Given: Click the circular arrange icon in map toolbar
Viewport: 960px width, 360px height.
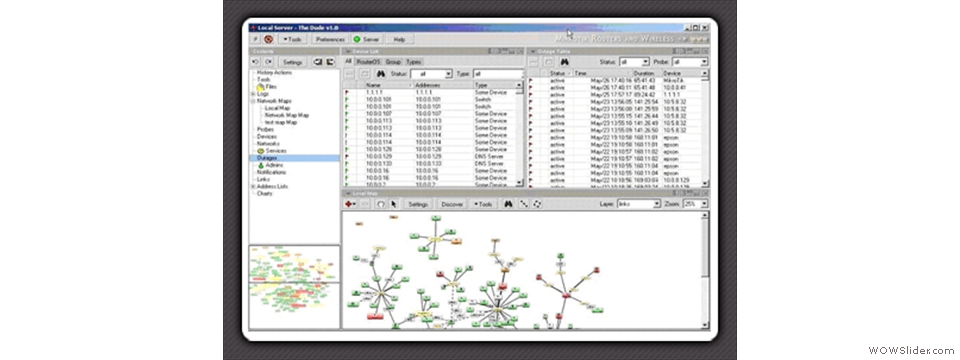Looking at the screenshot, I should pyautogui.click(x=537, y=204).
